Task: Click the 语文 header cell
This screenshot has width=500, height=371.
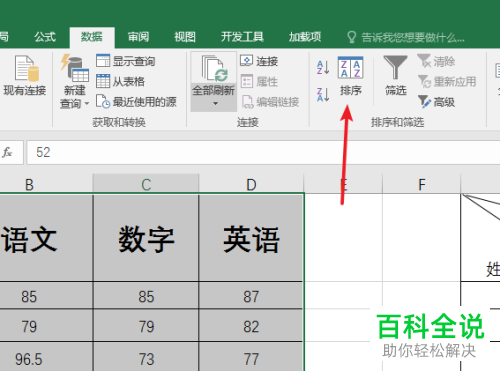Action: [x=46, y=238]
